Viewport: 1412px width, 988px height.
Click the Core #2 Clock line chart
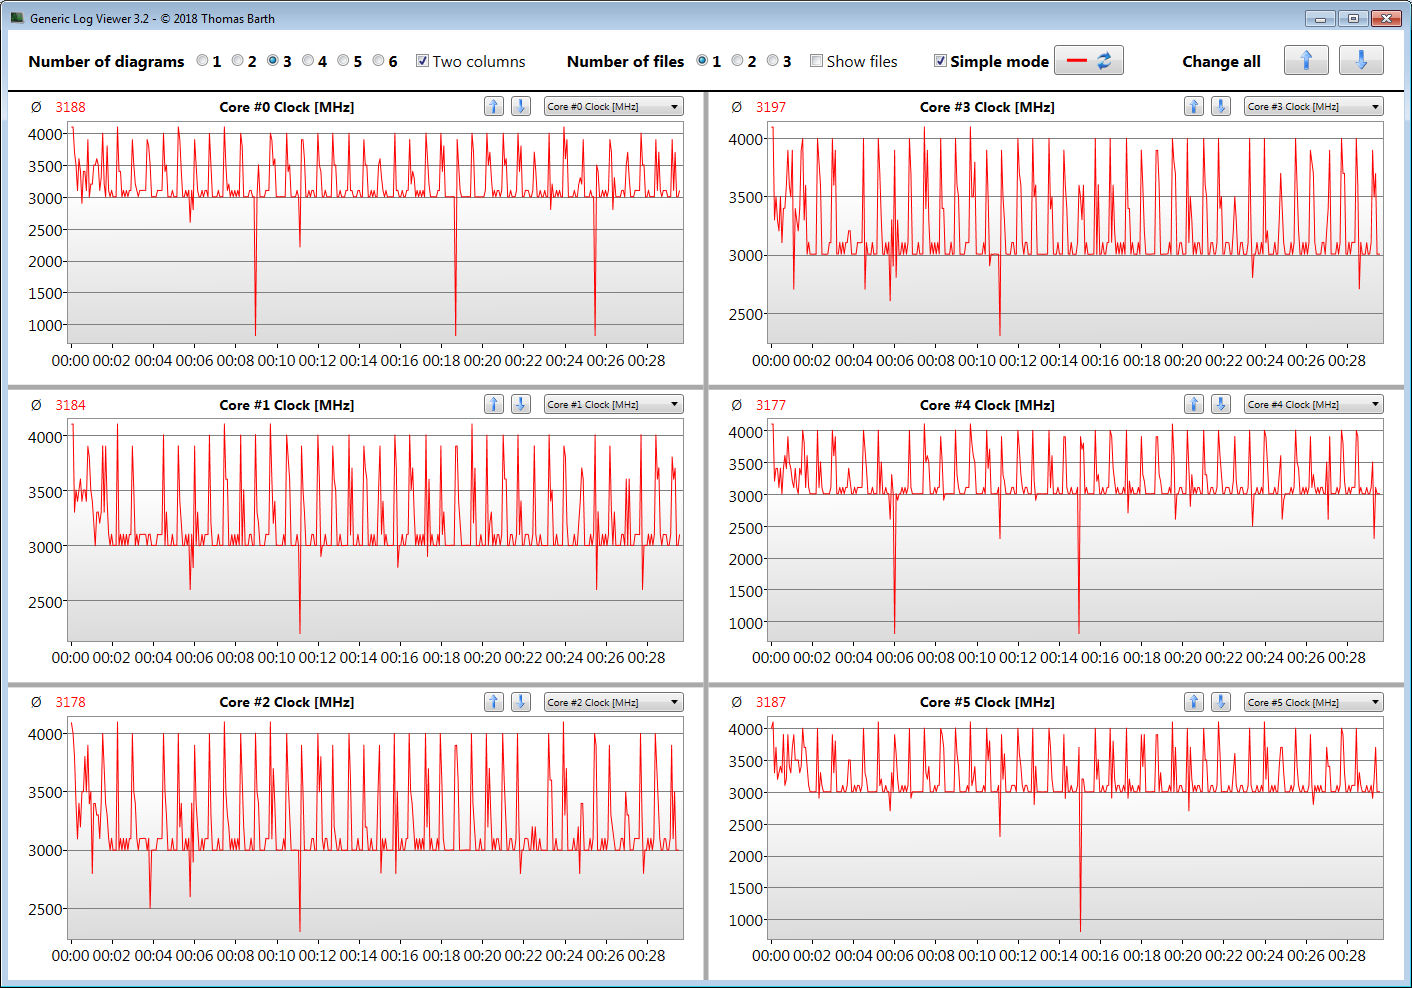[375, 828]
